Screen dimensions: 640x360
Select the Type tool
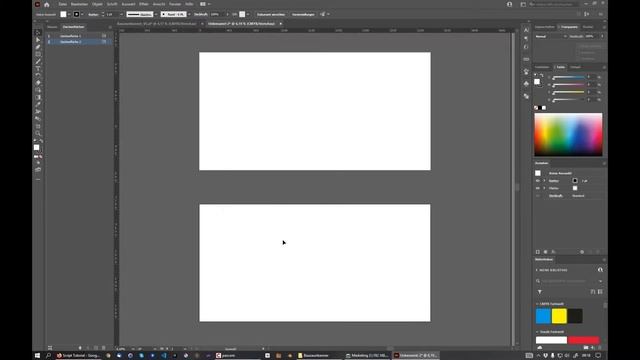click(38, 69)
